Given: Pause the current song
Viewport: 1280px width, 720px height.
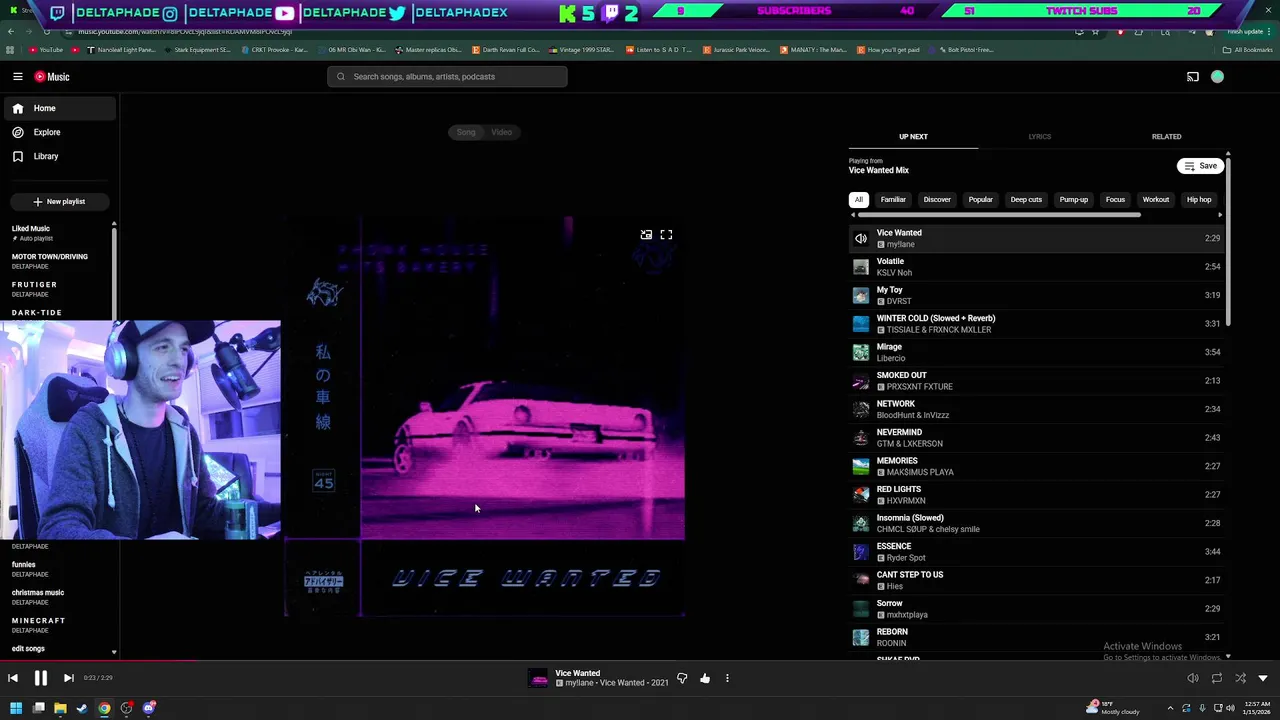Looking at the screenshot, I should pyautogui.click(x=41, y=678).
